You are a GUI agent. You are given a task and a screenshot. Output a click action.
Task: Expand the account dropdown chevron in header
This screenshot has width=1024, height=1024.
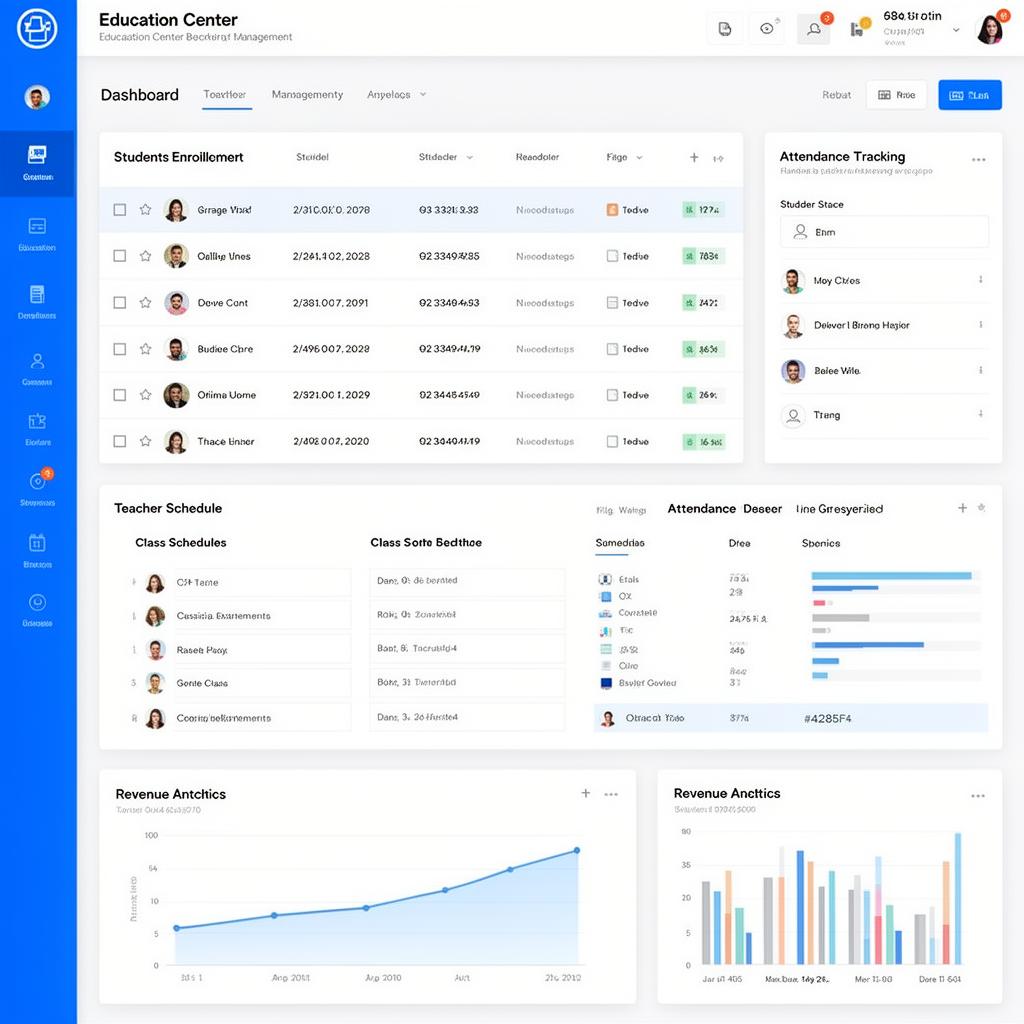click(956, 30)
